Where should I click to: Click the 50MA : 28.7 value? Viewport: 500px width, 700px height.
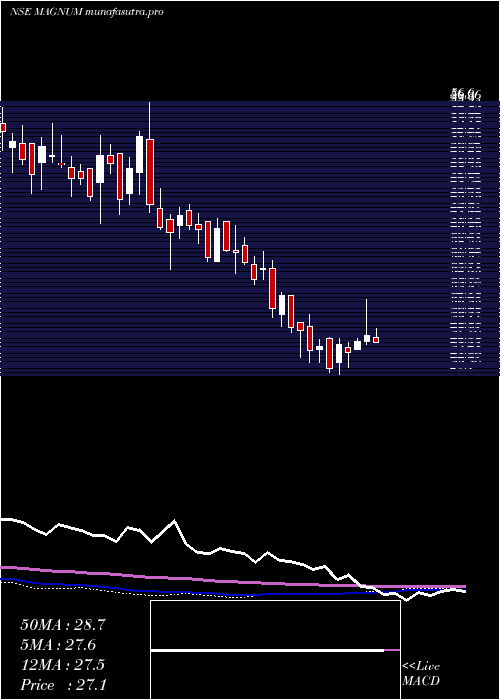[x=63, y=625]
